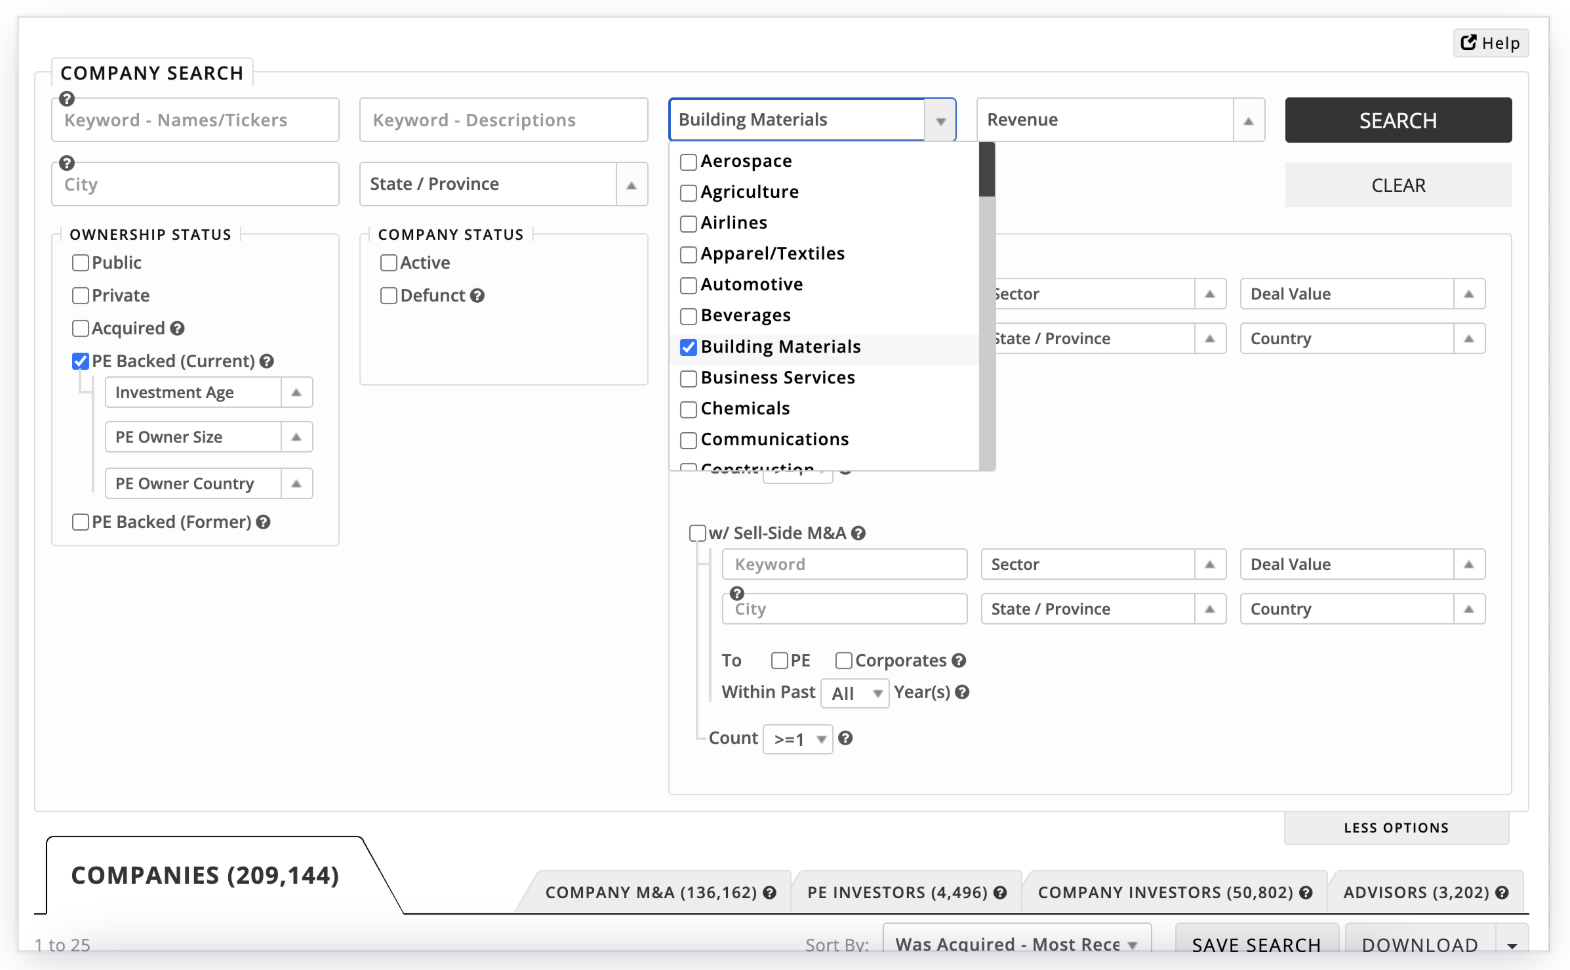Click help icon on Advisors tab

1501,893
